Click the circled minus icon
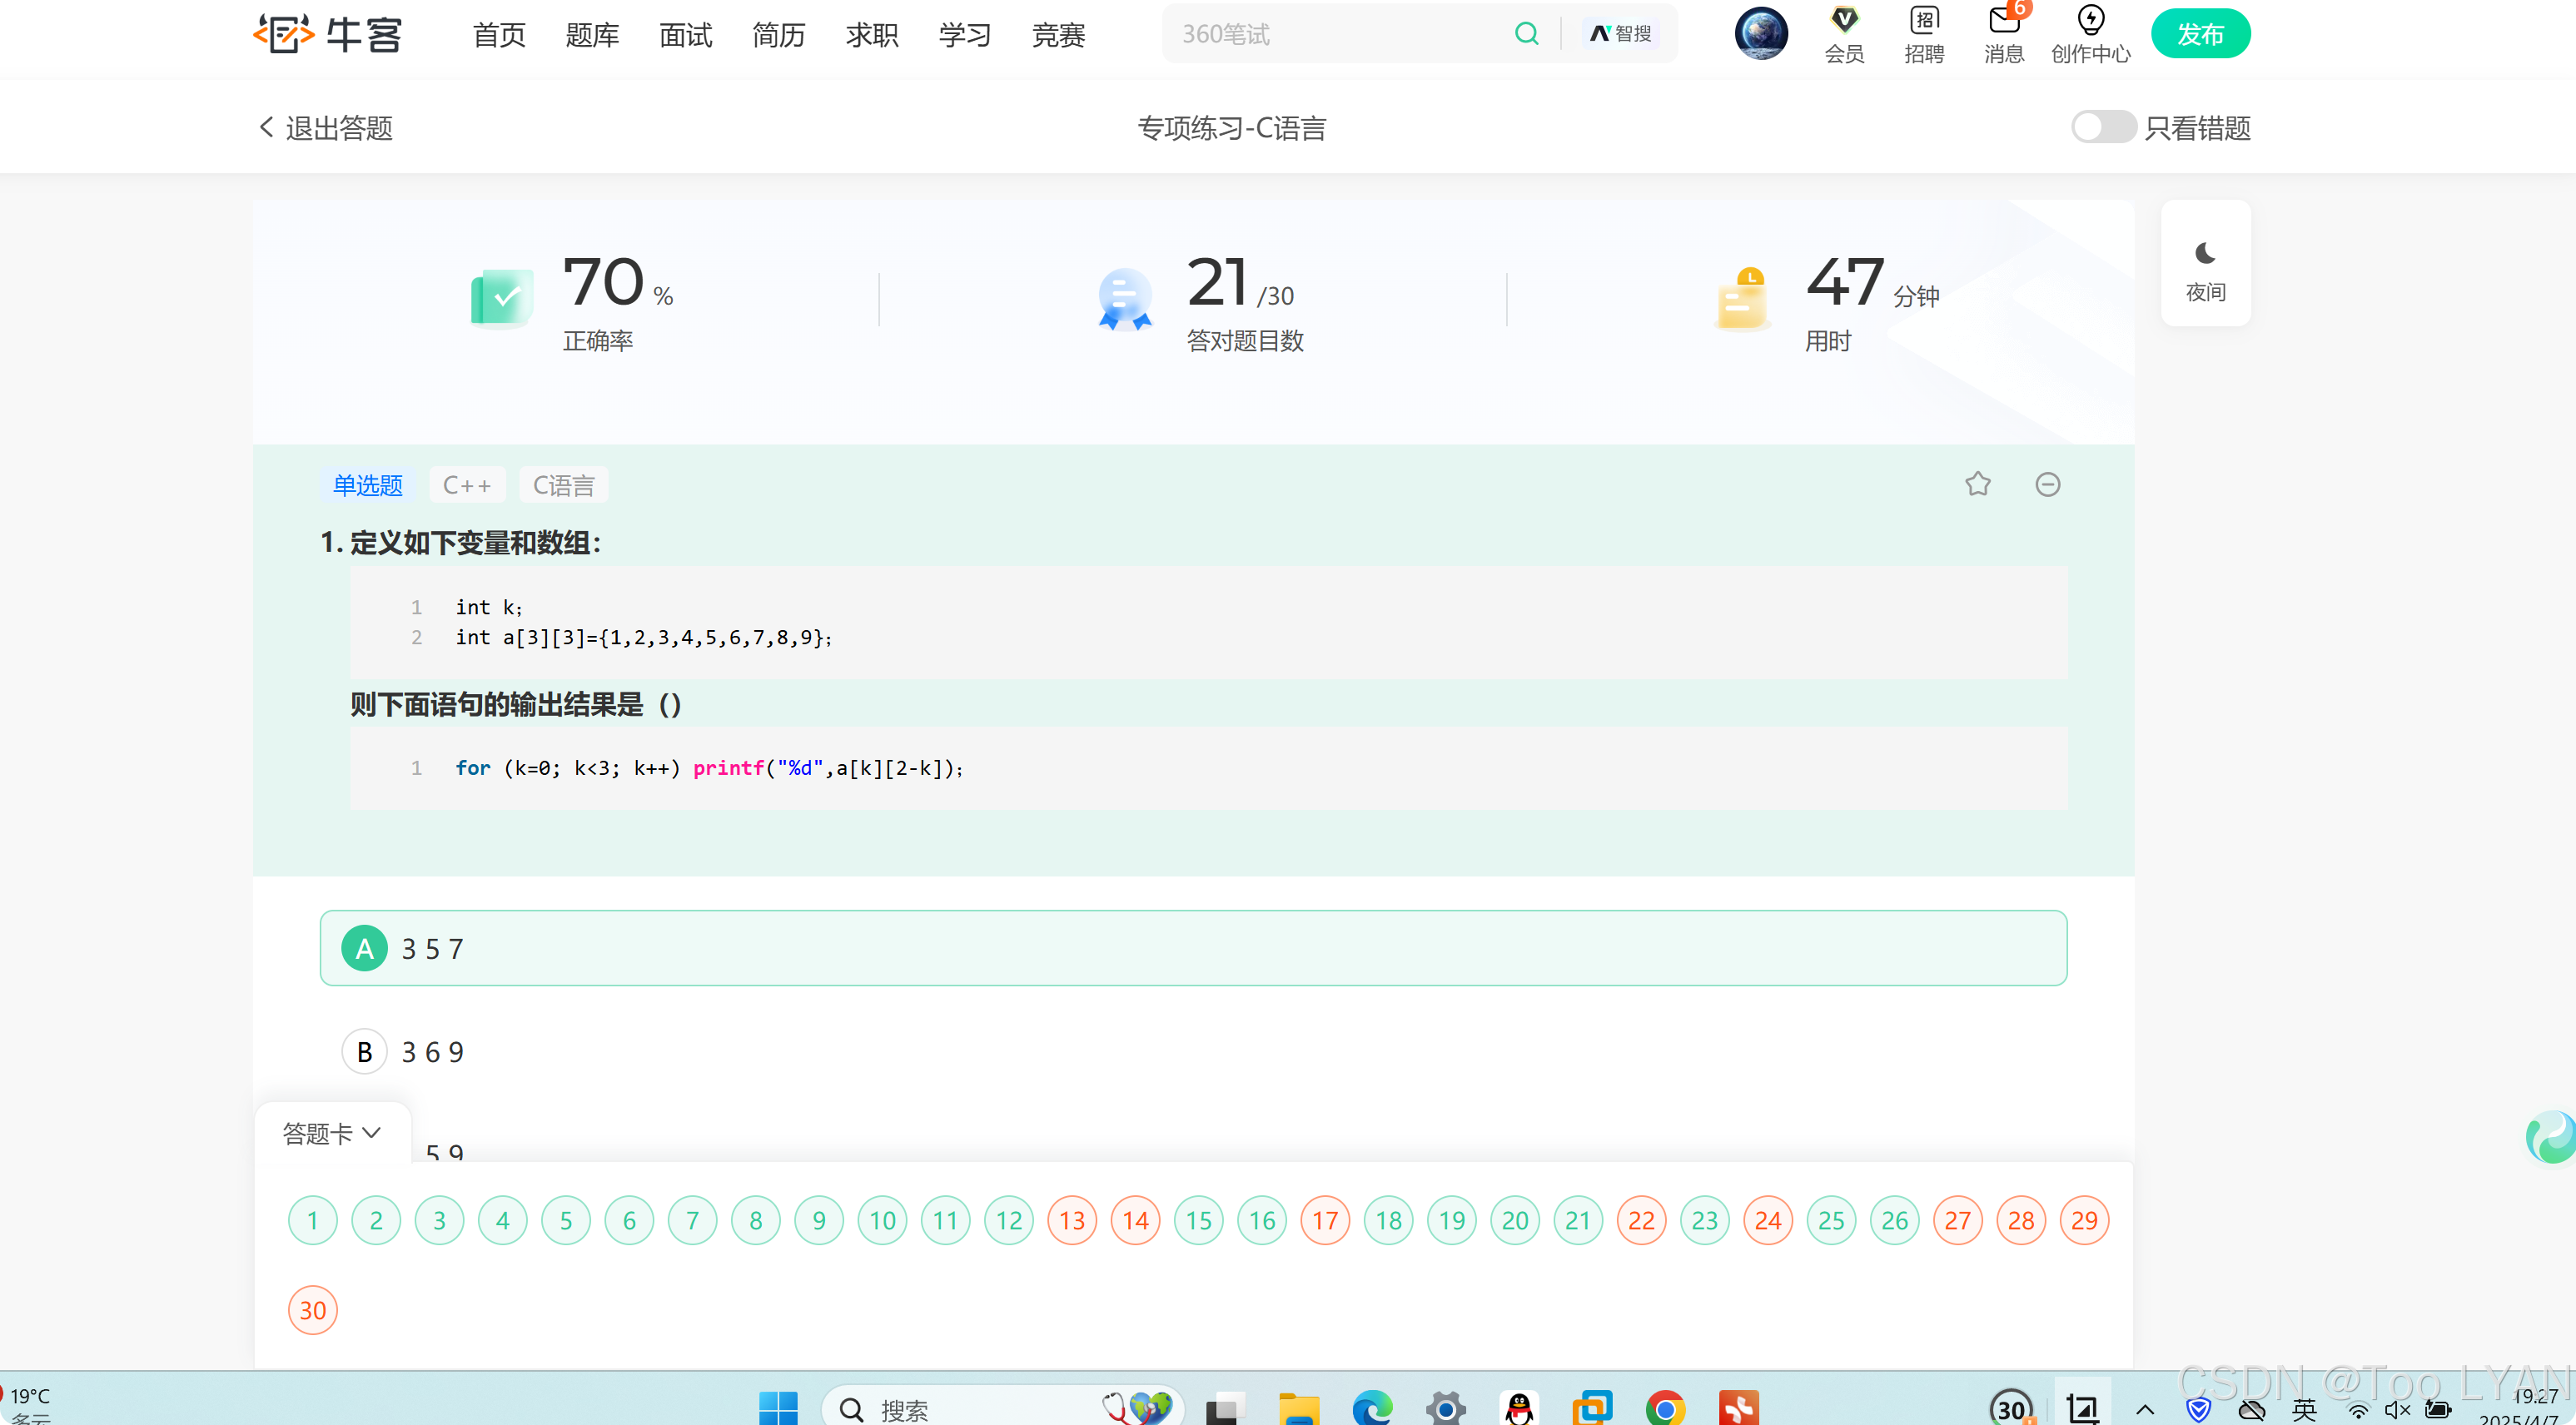This screenshot has height=1425, width=2576. pos(2047,484)
